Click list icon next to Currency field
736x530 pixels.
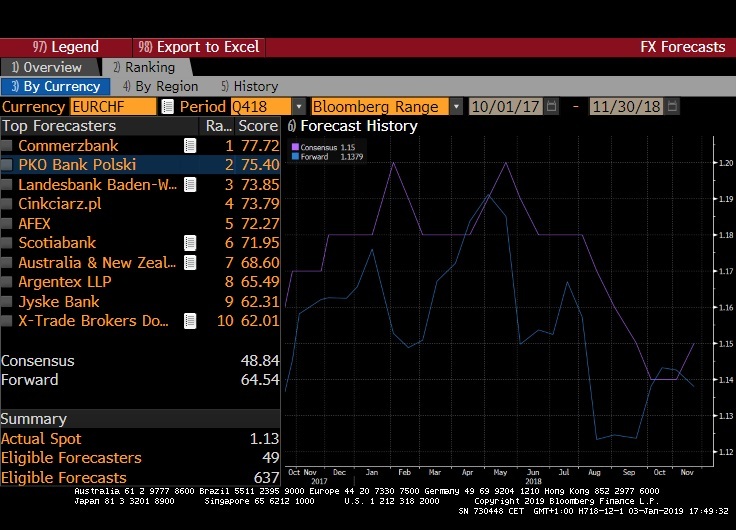[x=167, y=107]
